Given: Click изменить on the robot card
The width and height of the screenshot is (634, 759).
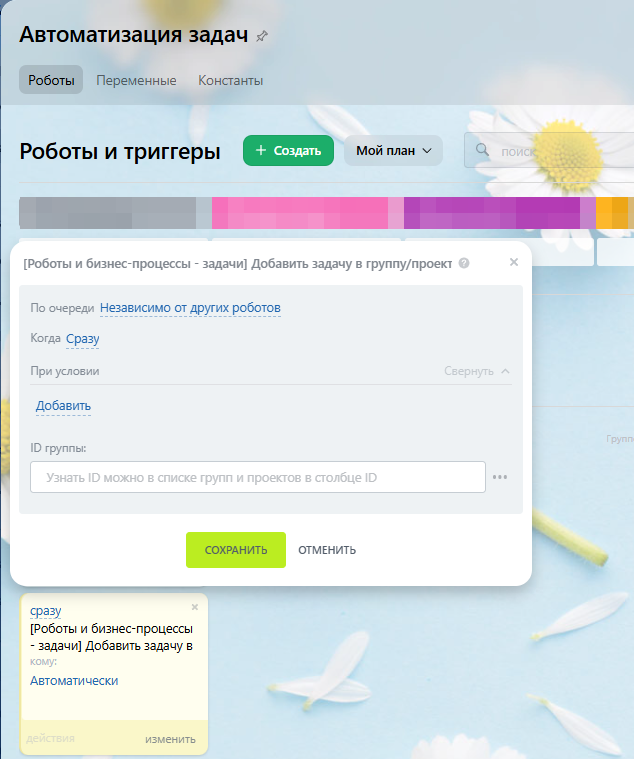Looking at the screenshot, I should click(x=170, y=739).
